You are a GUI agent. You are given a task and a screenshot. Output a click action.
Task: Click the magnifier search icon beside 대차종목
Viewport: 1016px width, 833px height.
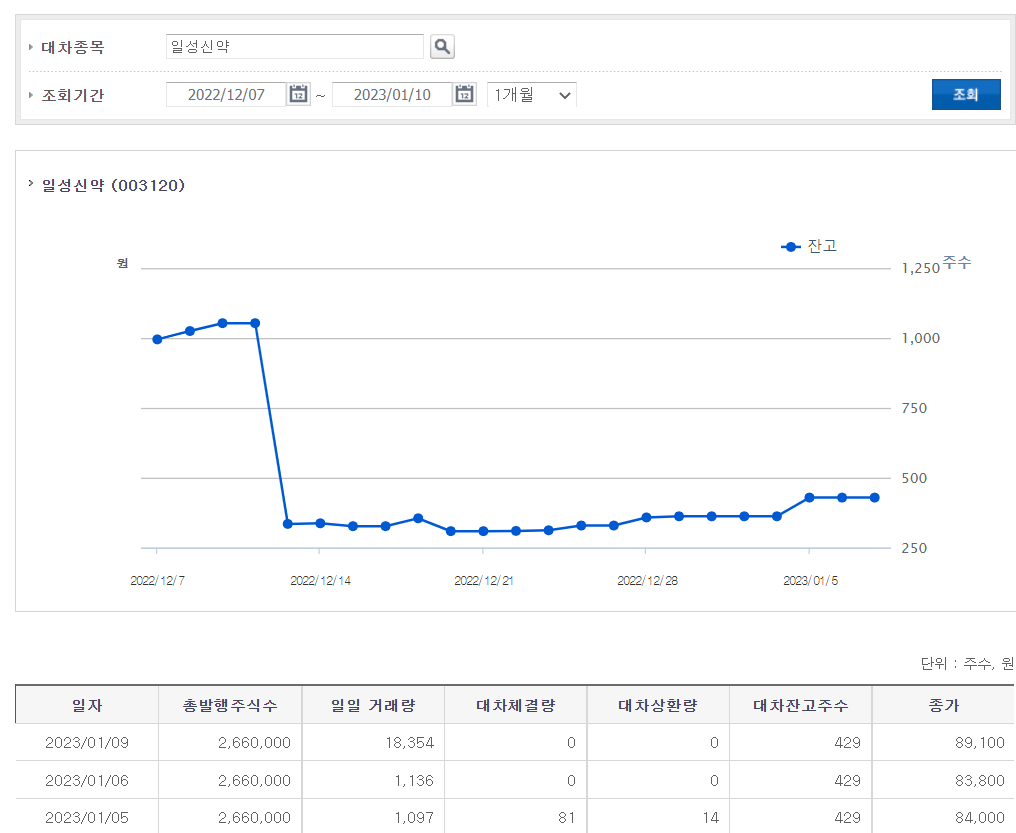coord(442,47)
